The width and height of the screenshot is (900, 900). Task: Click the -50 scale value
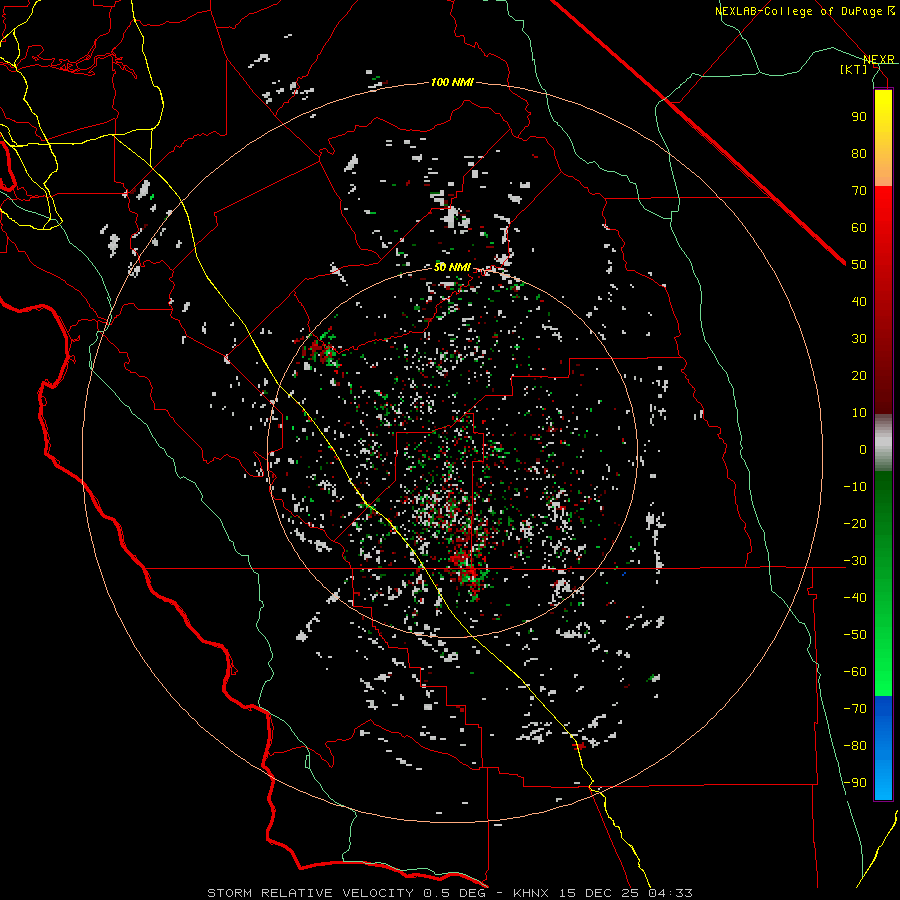855,635
